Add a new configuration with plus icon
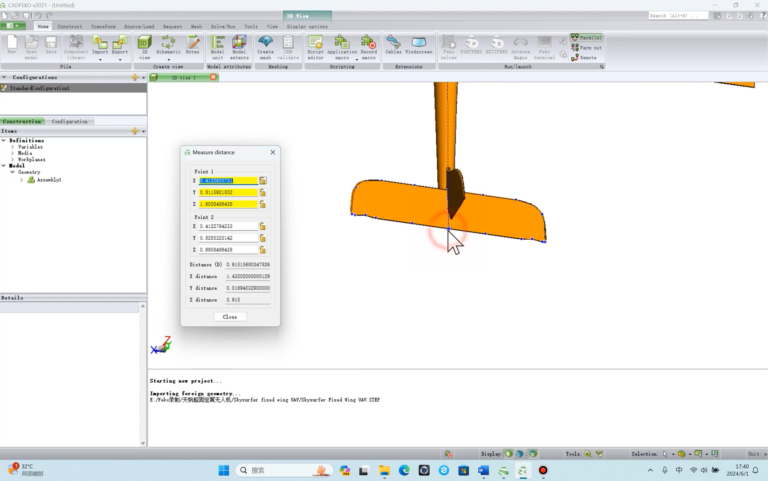The height and width of the screenshot is (481, 768). (135, 77)
